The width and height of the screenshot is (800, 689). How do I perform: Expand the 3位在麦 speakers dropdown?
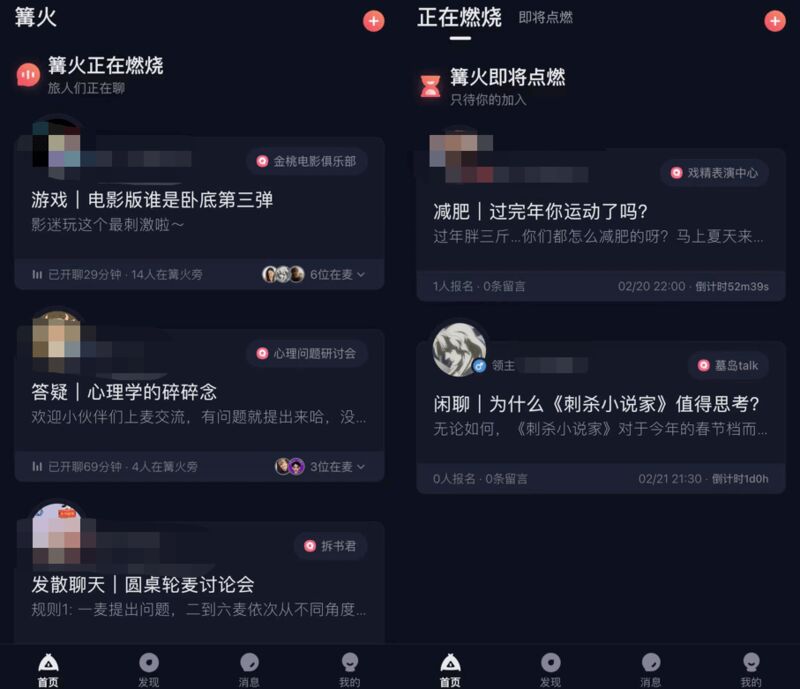point(338,466)
